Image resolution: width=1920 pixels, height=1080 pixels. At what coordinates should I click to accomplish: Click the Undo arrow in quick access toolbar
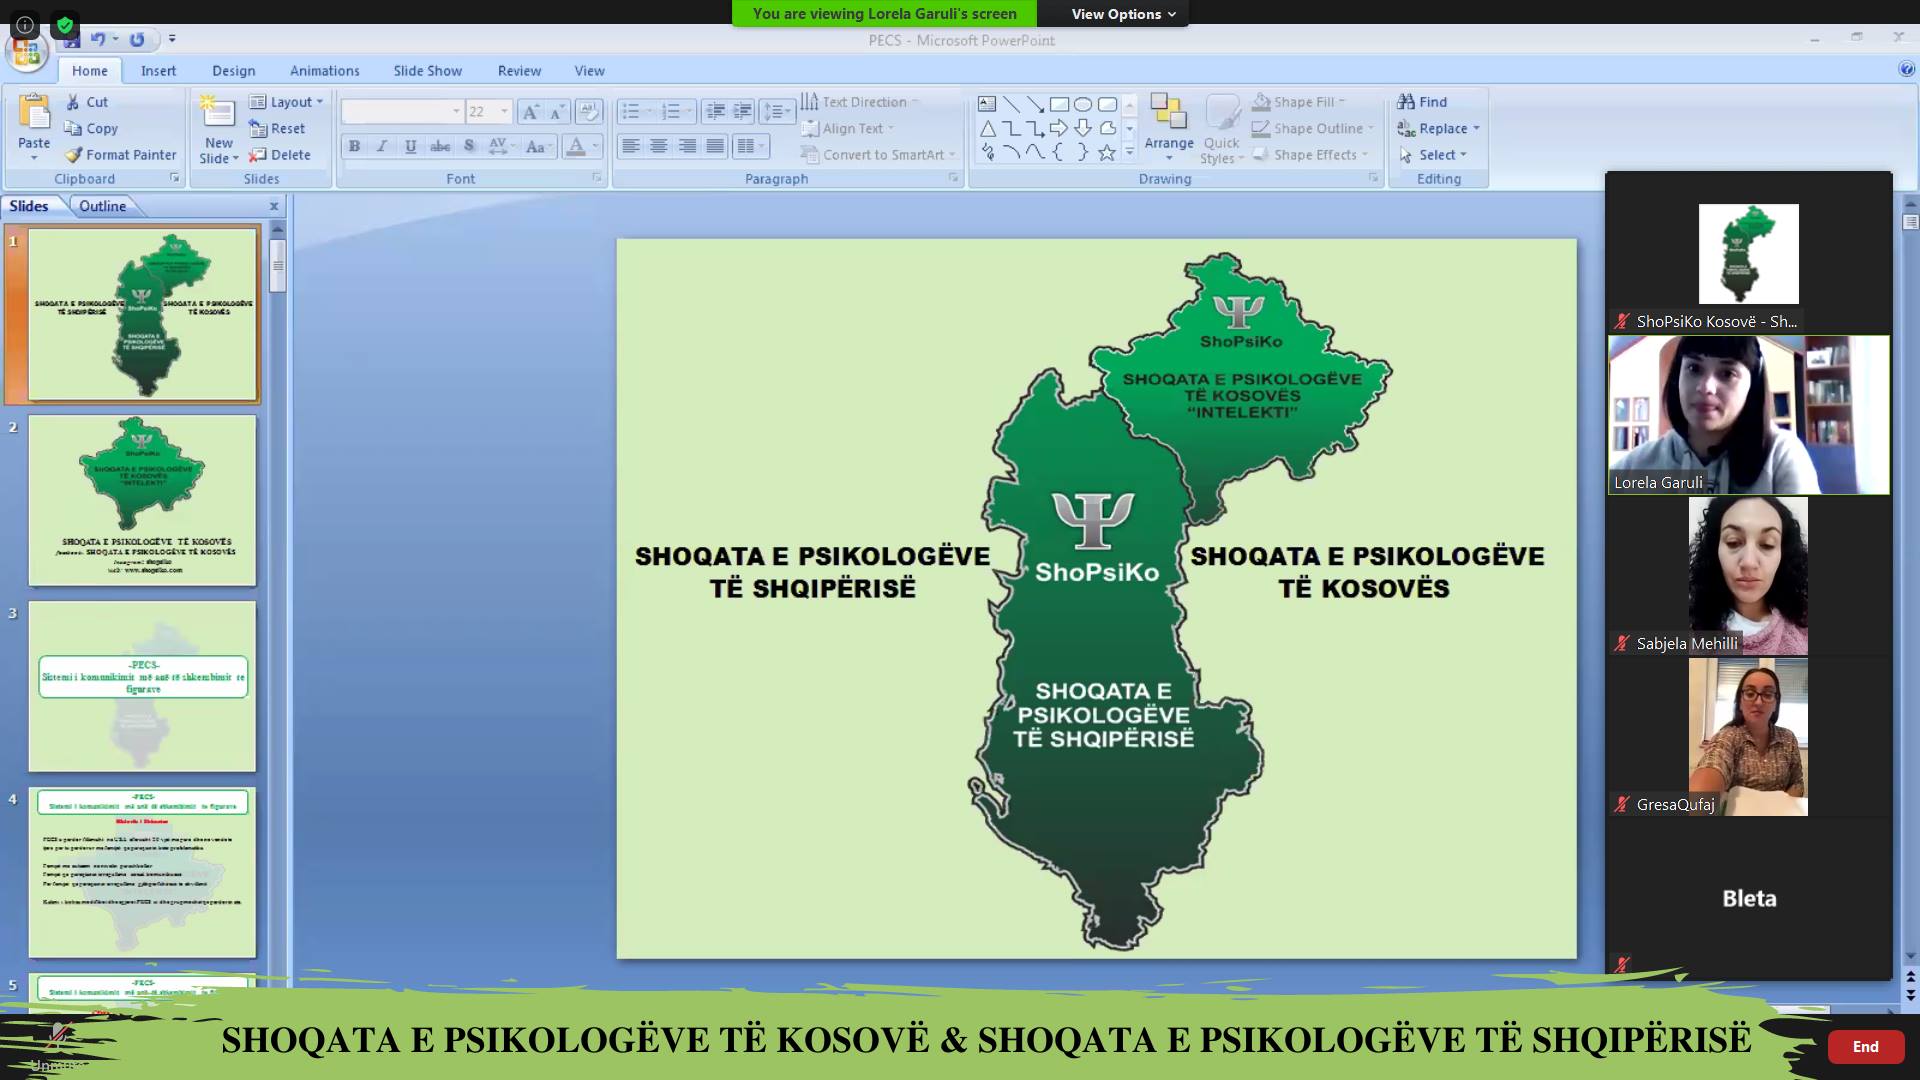(x=98, y=39)
